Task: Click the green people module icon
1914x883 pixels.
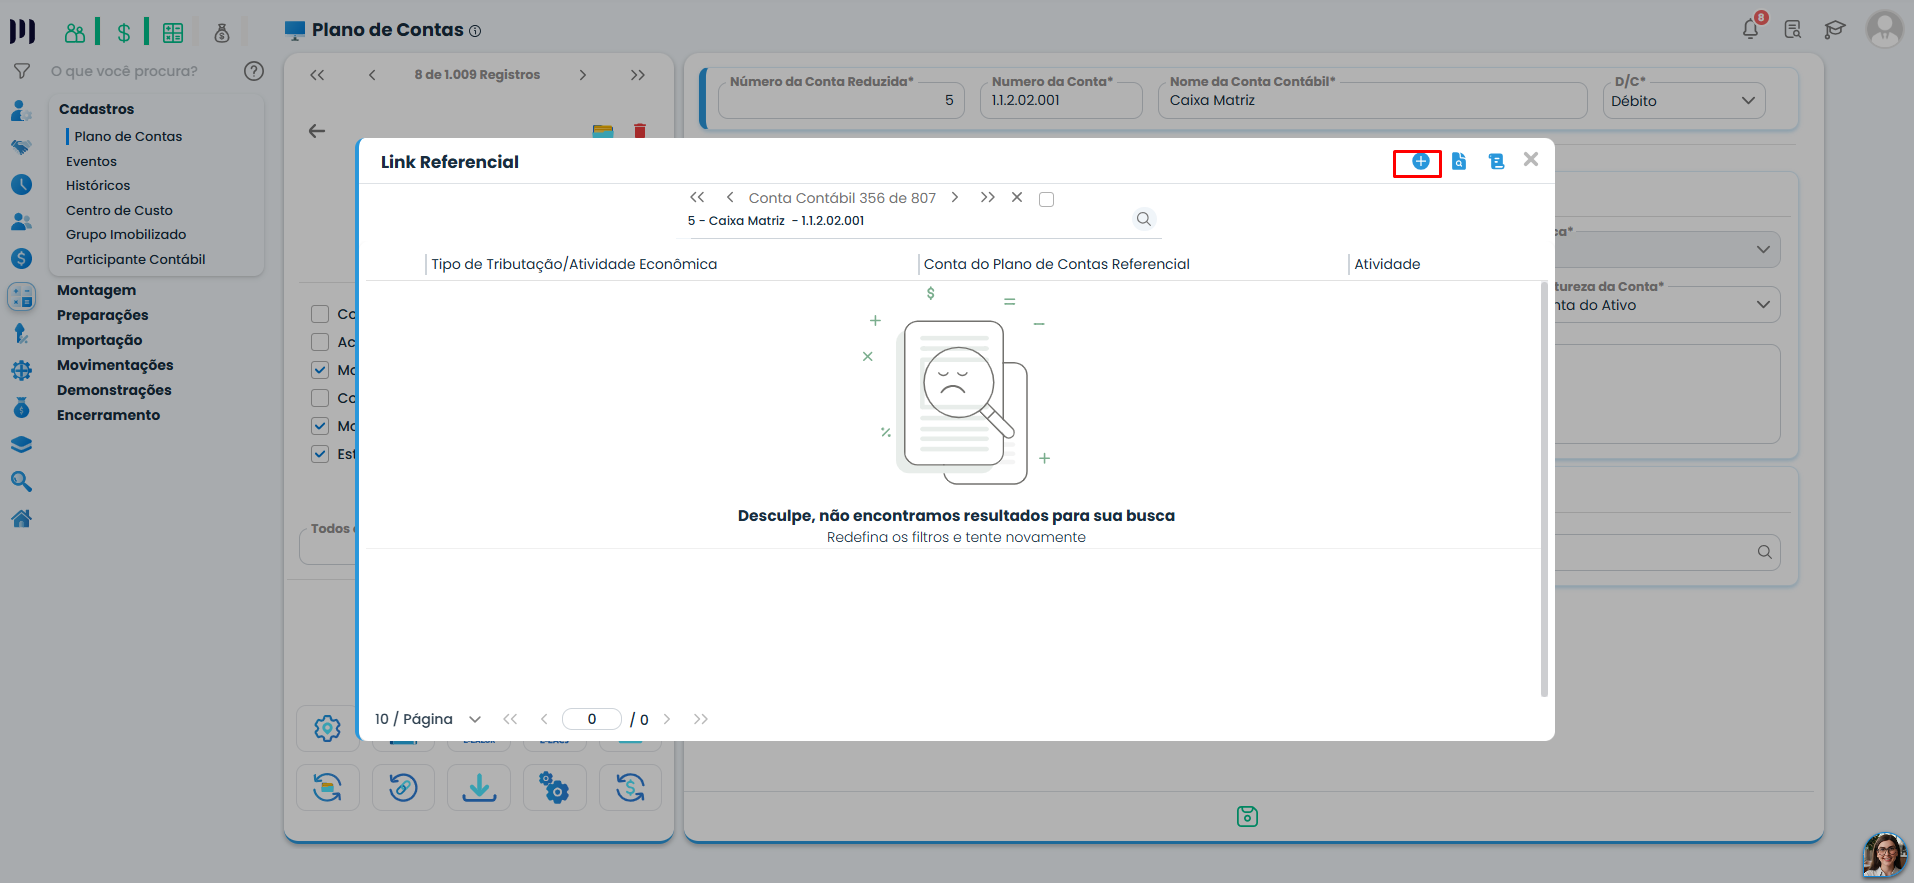Action: click(x=75, y=32)
